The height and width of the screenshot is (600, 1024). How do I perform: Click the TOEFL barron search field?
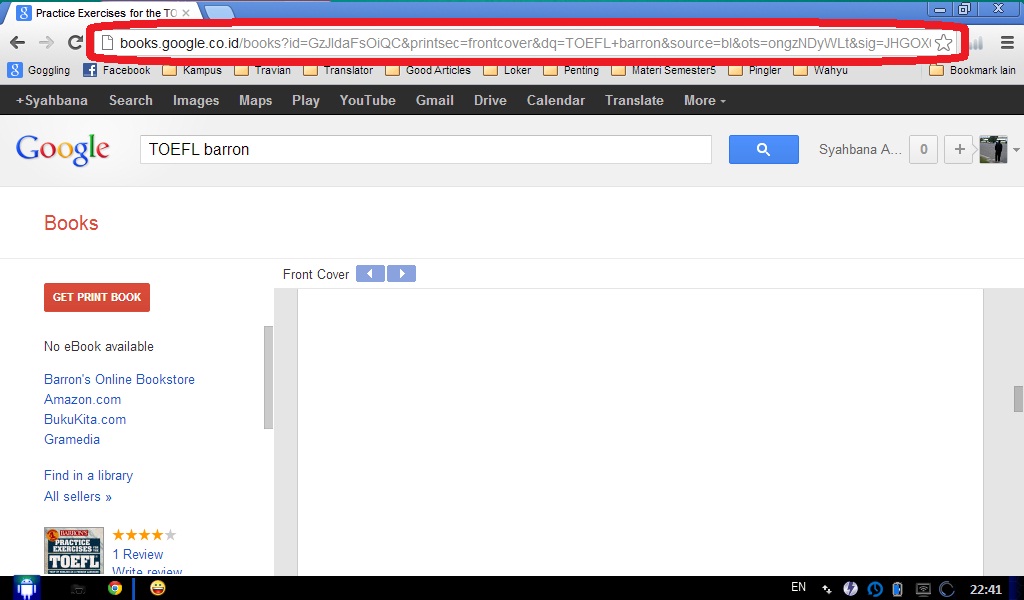[x=426, y=150]
